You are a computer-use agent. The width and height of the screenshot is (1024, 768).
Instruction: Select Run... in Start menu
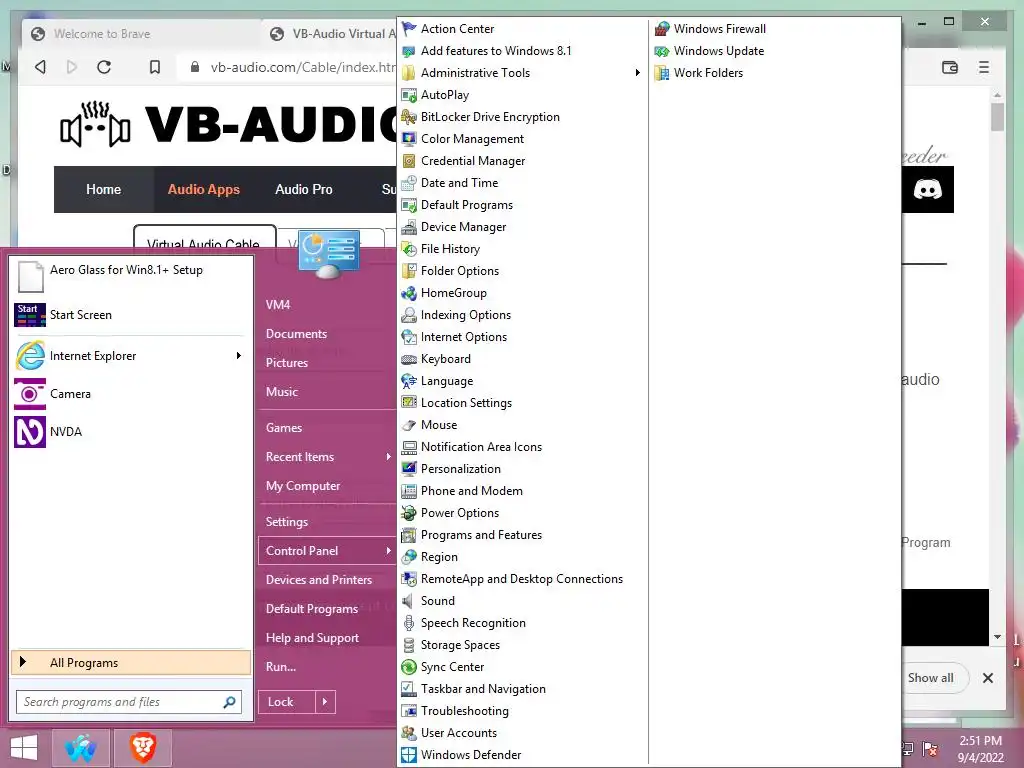281,667
